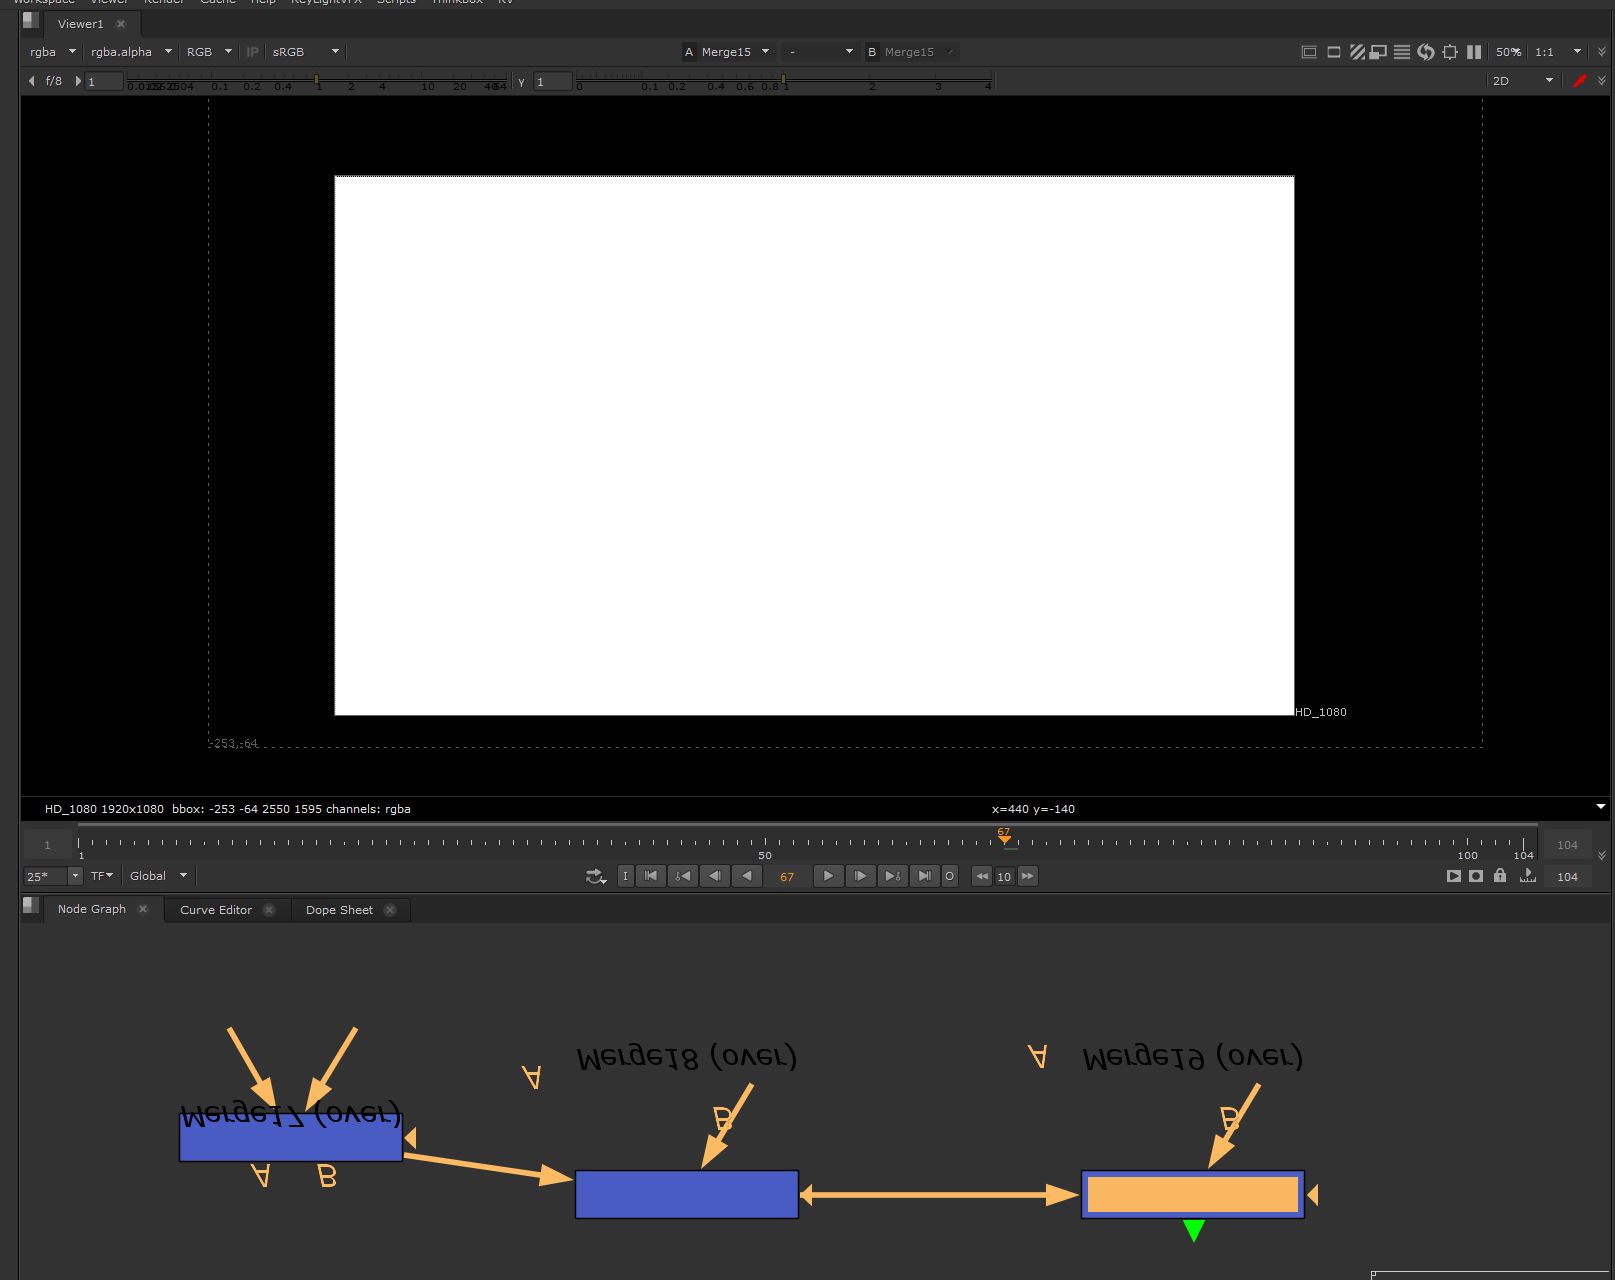Open the Dope Sheet tab
The height and width of the screenshot is (1280, 1615).
coord(339,910)
